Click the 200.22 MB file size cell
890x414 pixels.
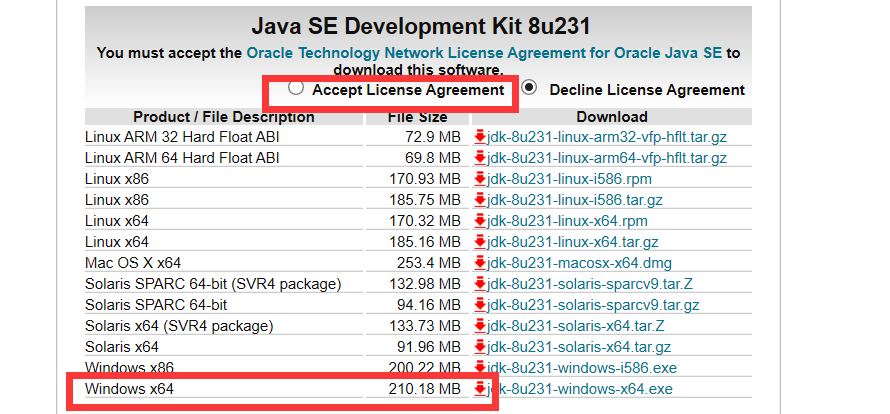click(x=425, y=368)
